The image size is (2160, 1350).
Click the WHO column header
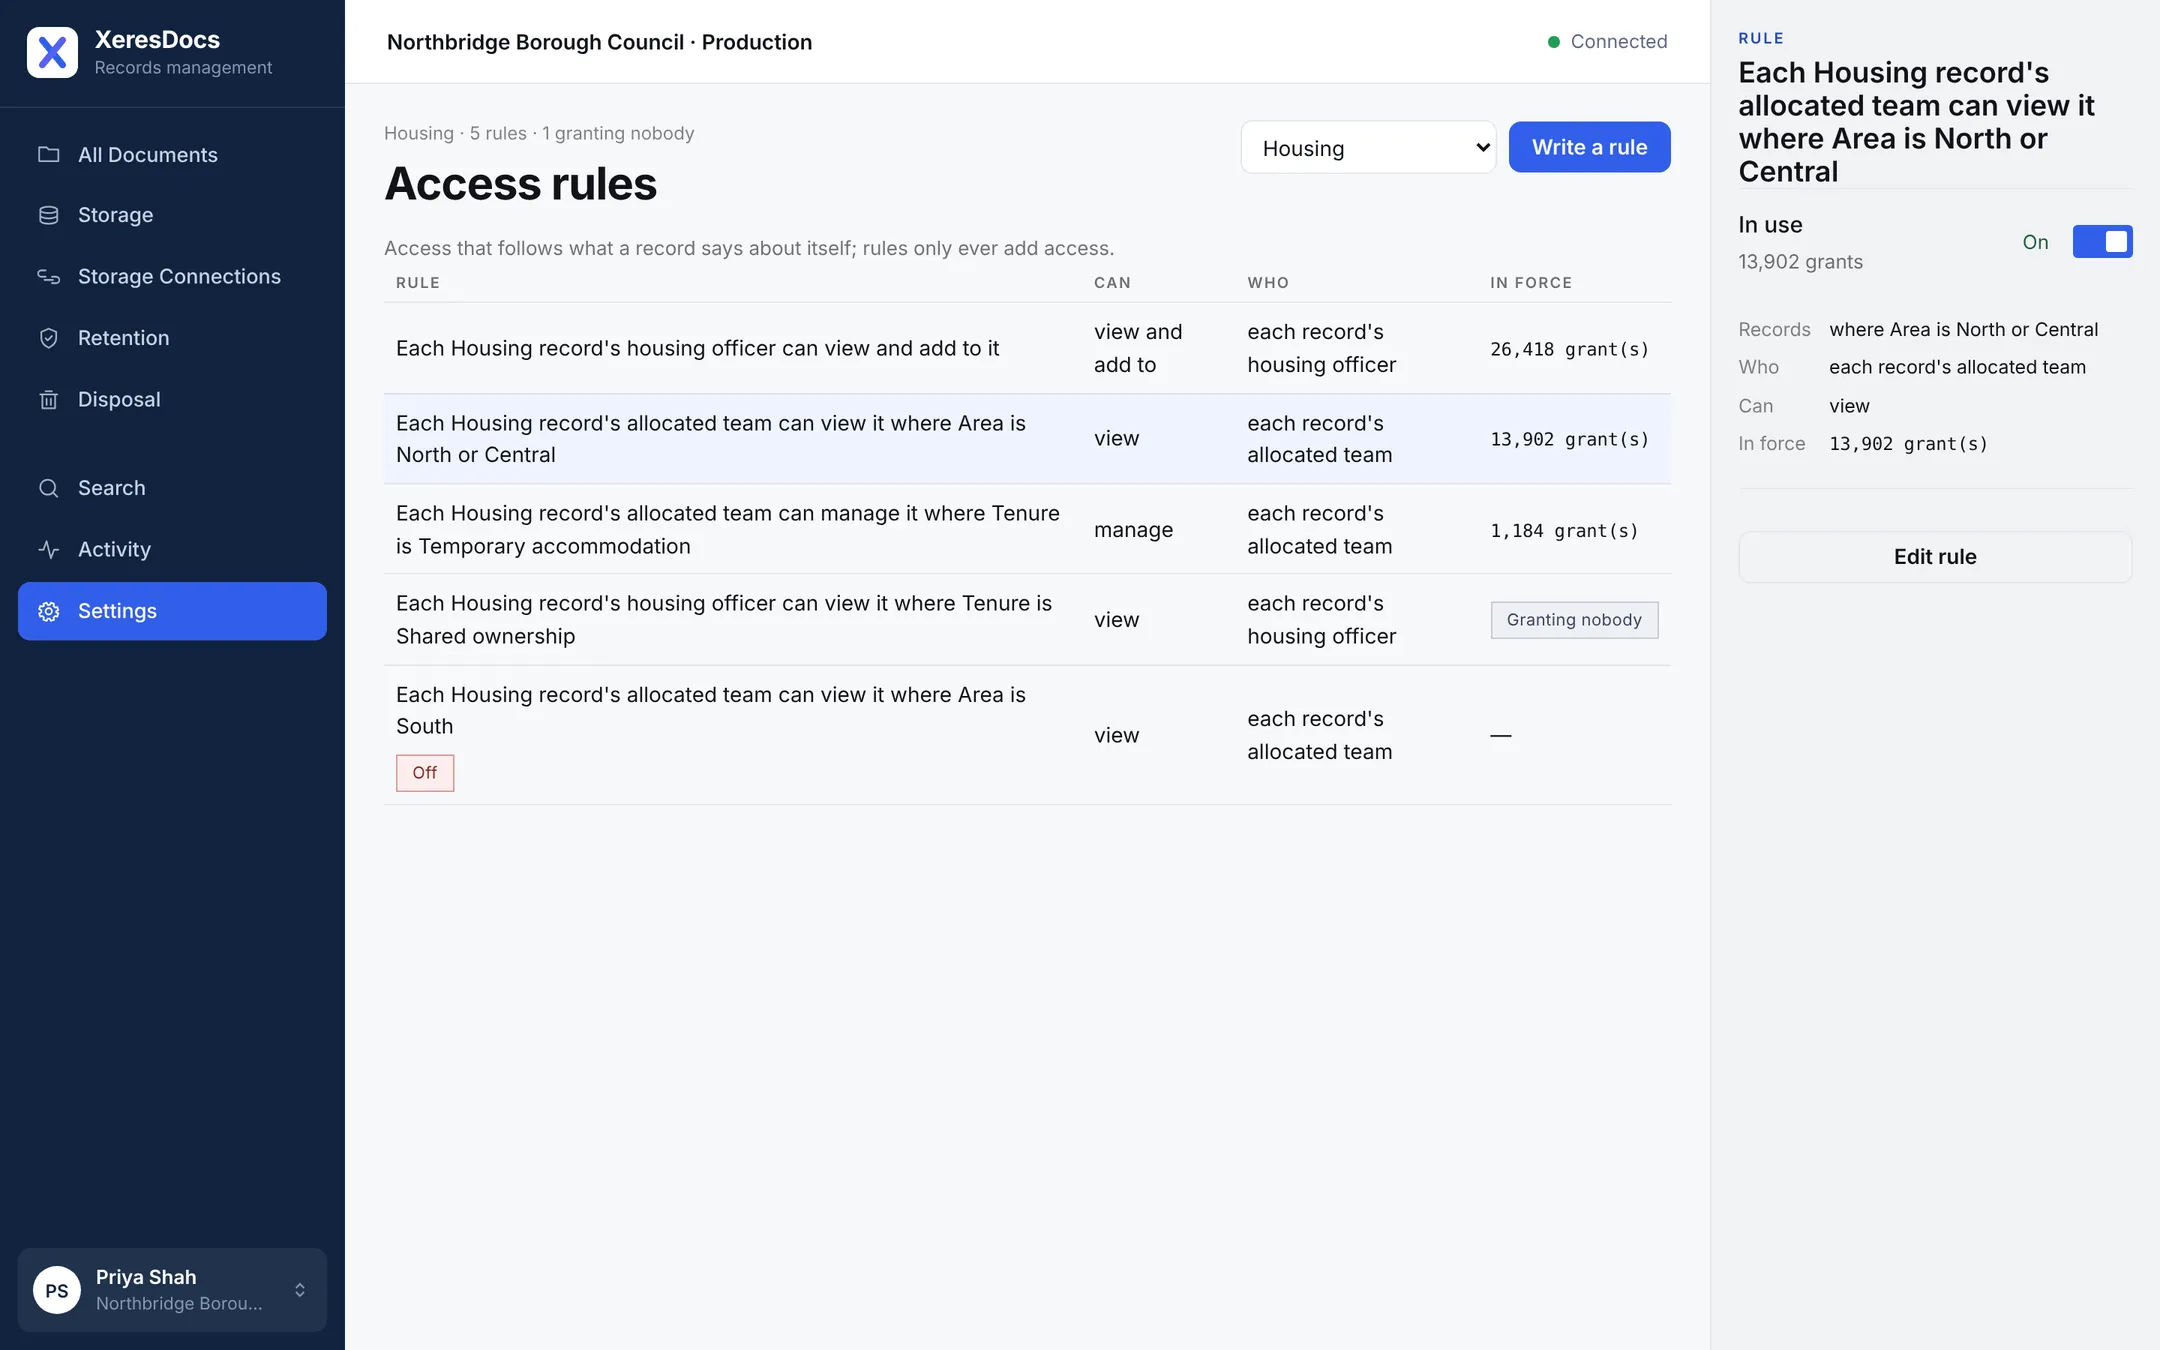point(1268,283)
